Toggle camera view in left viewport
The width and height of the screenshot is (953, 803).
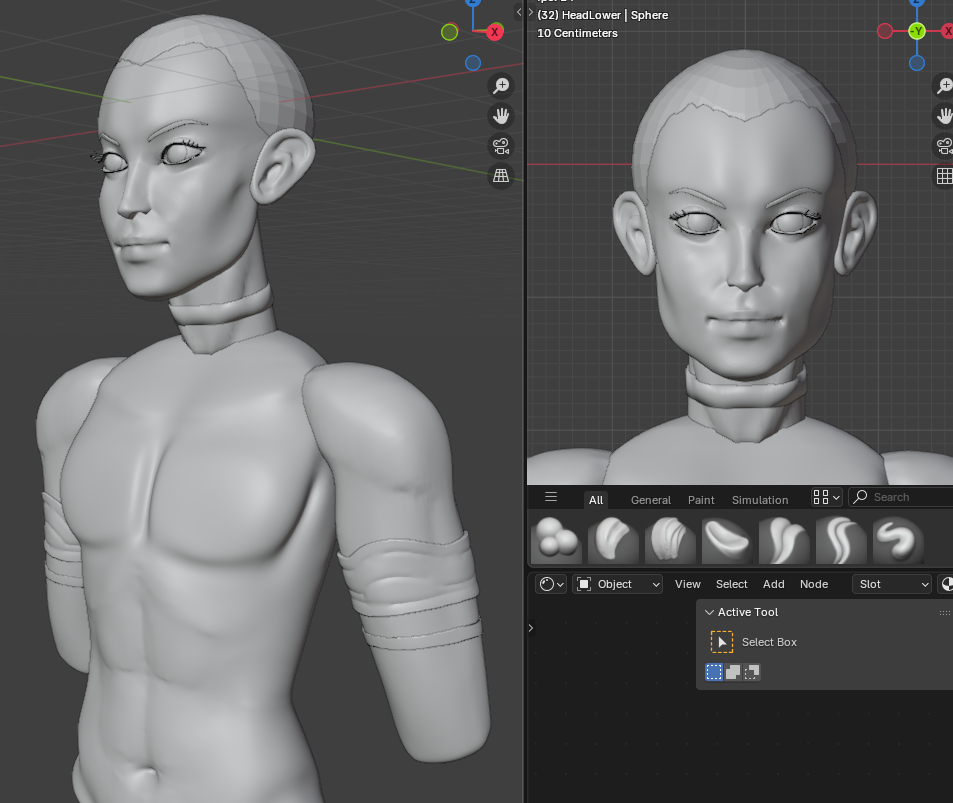coord(501,146)
